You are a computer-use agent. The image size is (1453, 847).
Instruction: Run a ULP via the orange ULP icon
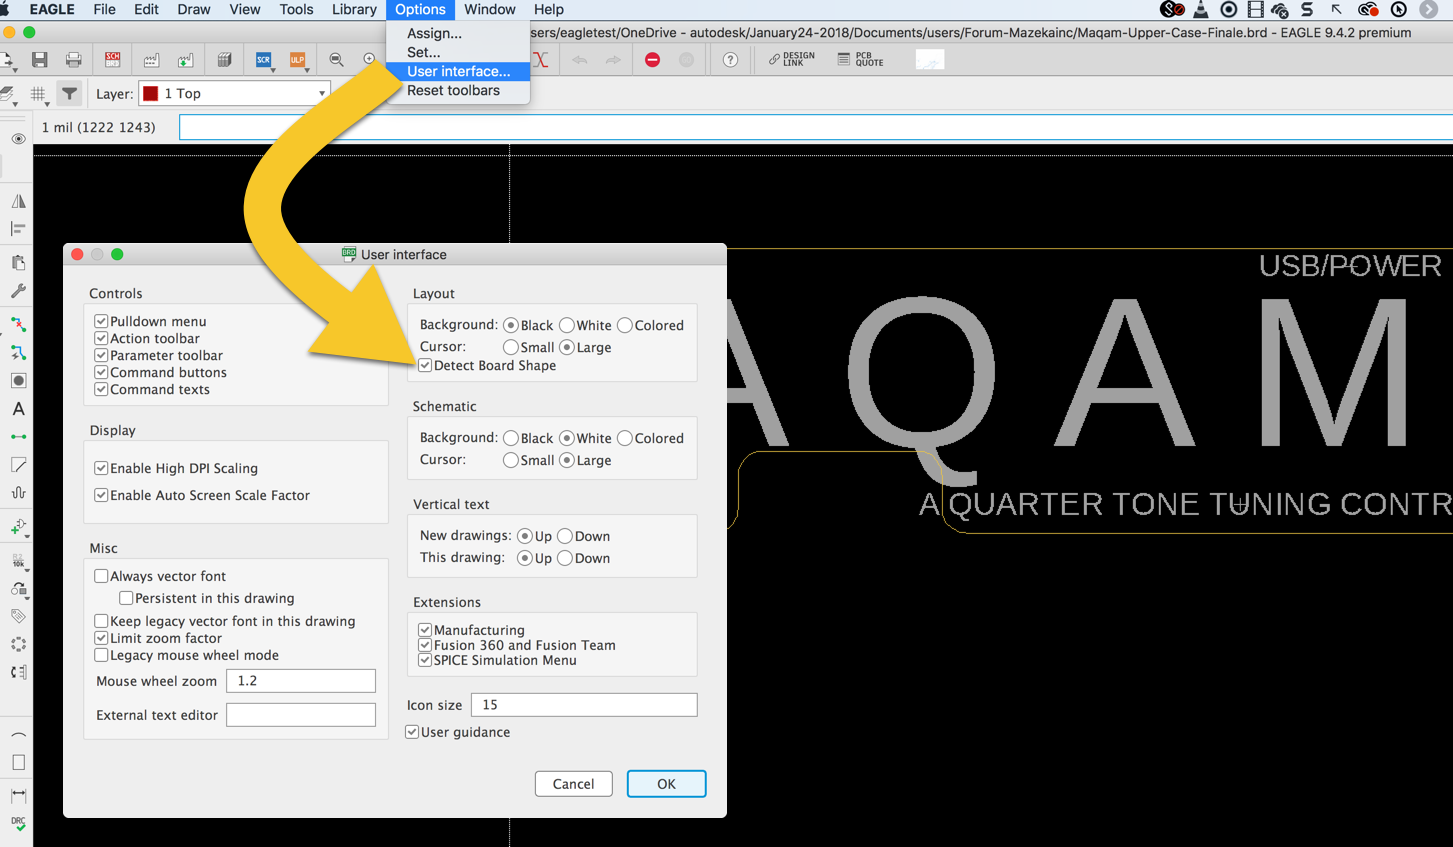[297, 59]
